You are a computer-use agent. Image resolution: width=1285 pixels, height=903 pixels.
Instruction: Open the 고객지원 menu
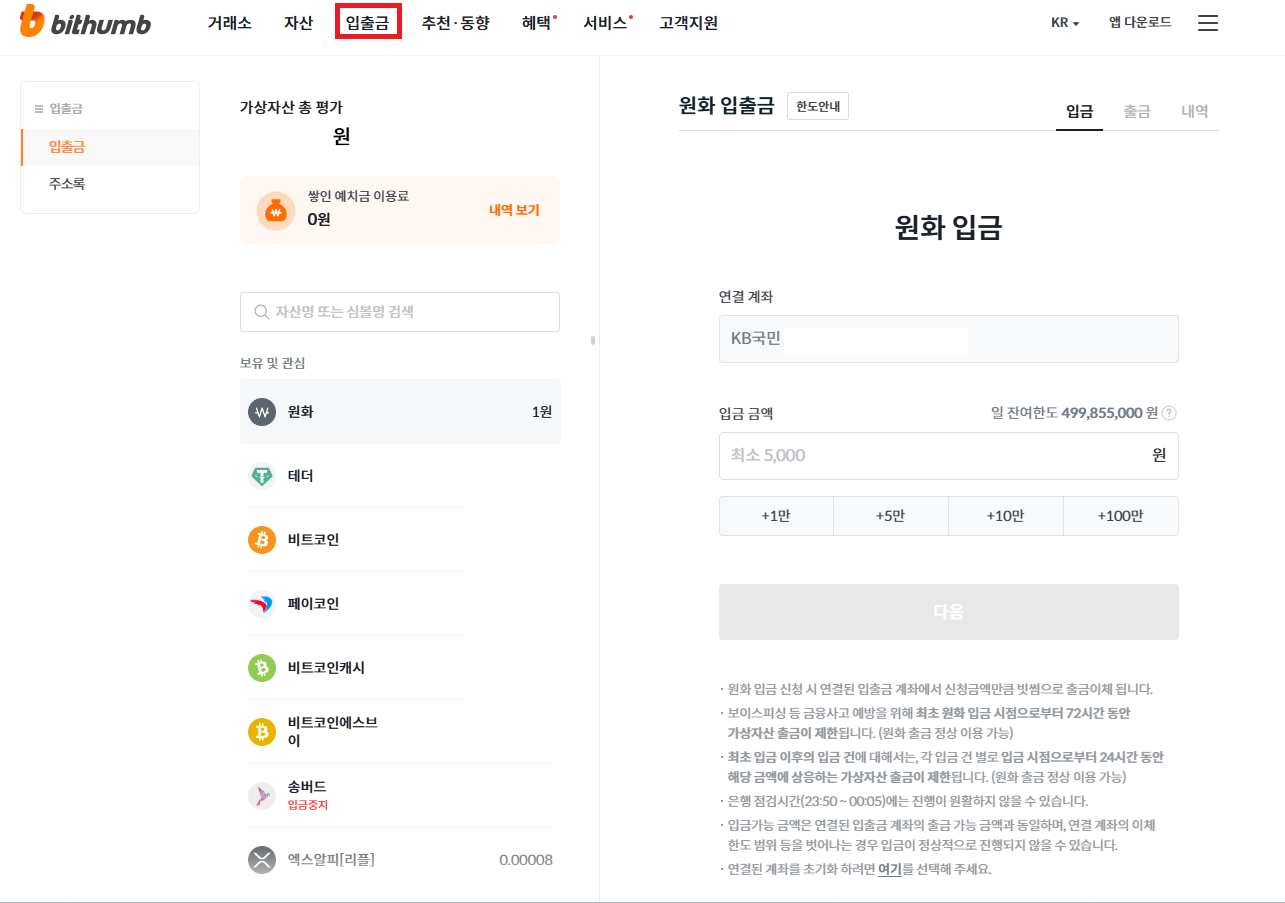click(688, 23)
